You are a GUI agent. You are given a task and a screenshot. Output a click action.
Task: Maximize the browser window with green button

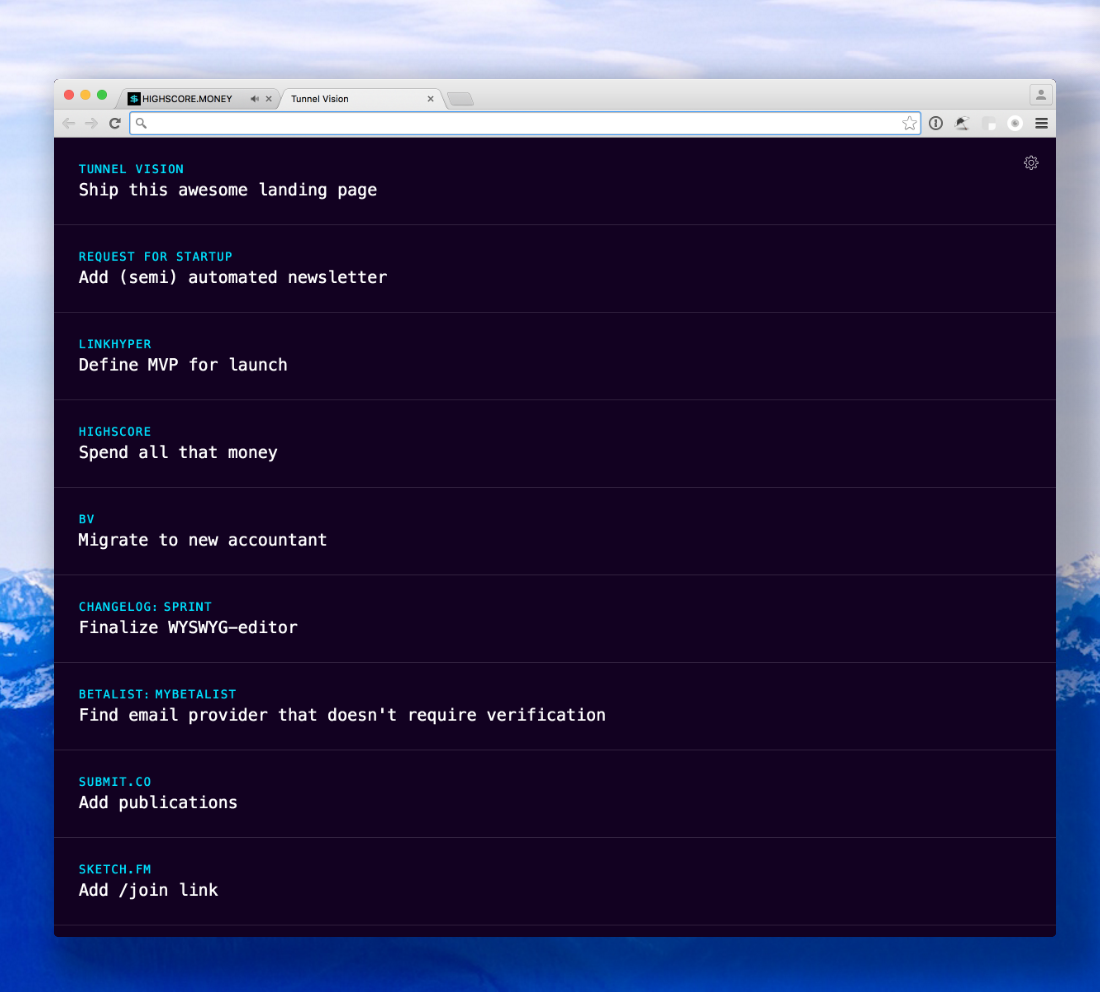tap(102, 95)
